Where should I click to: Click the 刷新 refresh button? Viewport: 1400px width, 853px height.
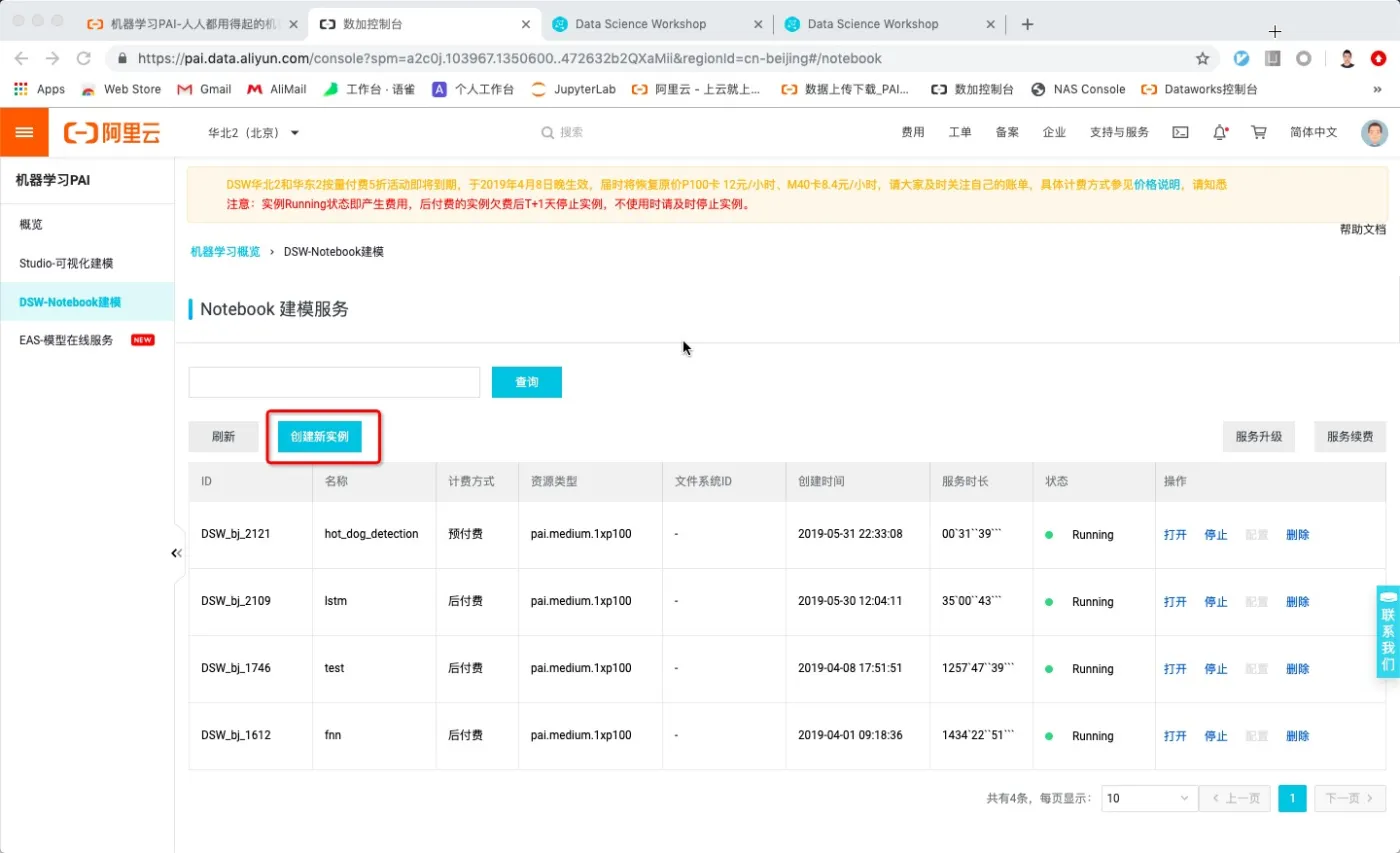[x=223, y=437]
